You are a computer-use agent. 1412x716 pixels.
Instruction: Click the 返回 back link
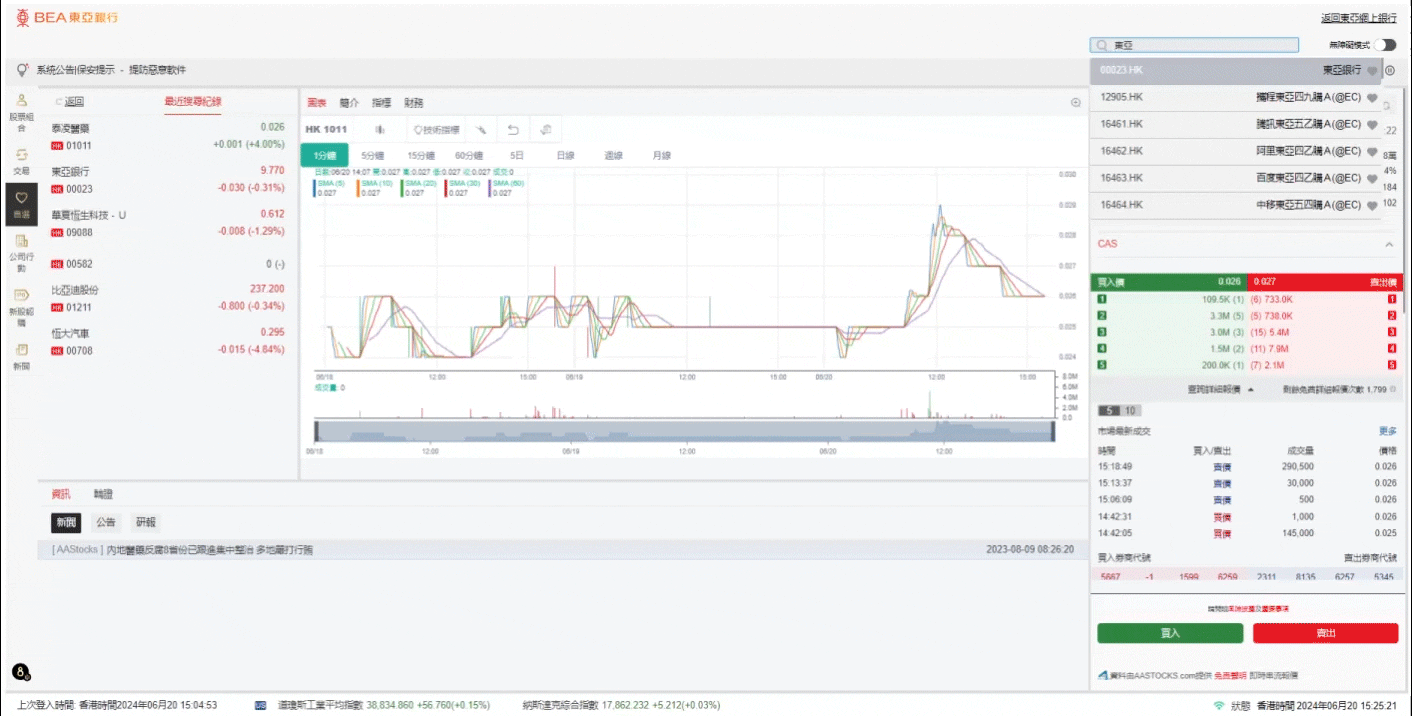(70, 101)
